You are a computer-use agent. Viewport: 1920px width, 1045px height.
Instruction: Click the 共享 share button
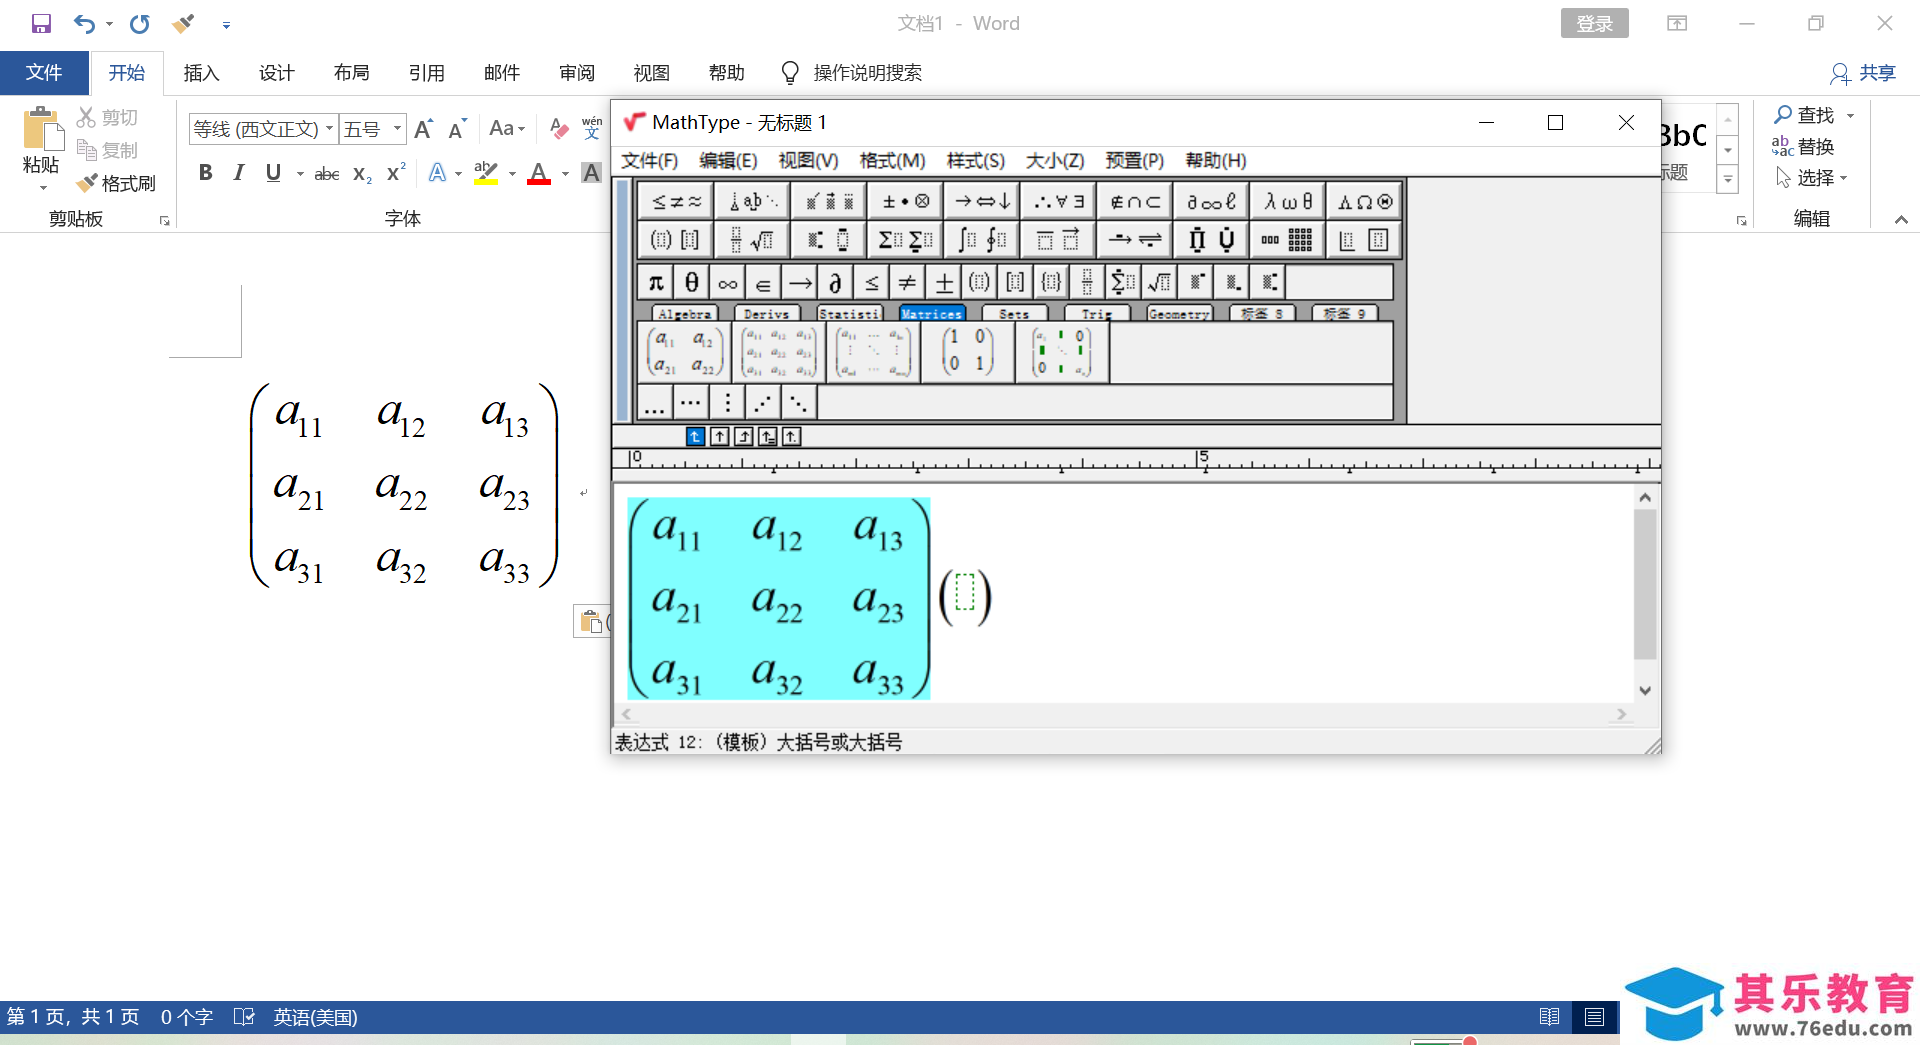coord(1862,73)
